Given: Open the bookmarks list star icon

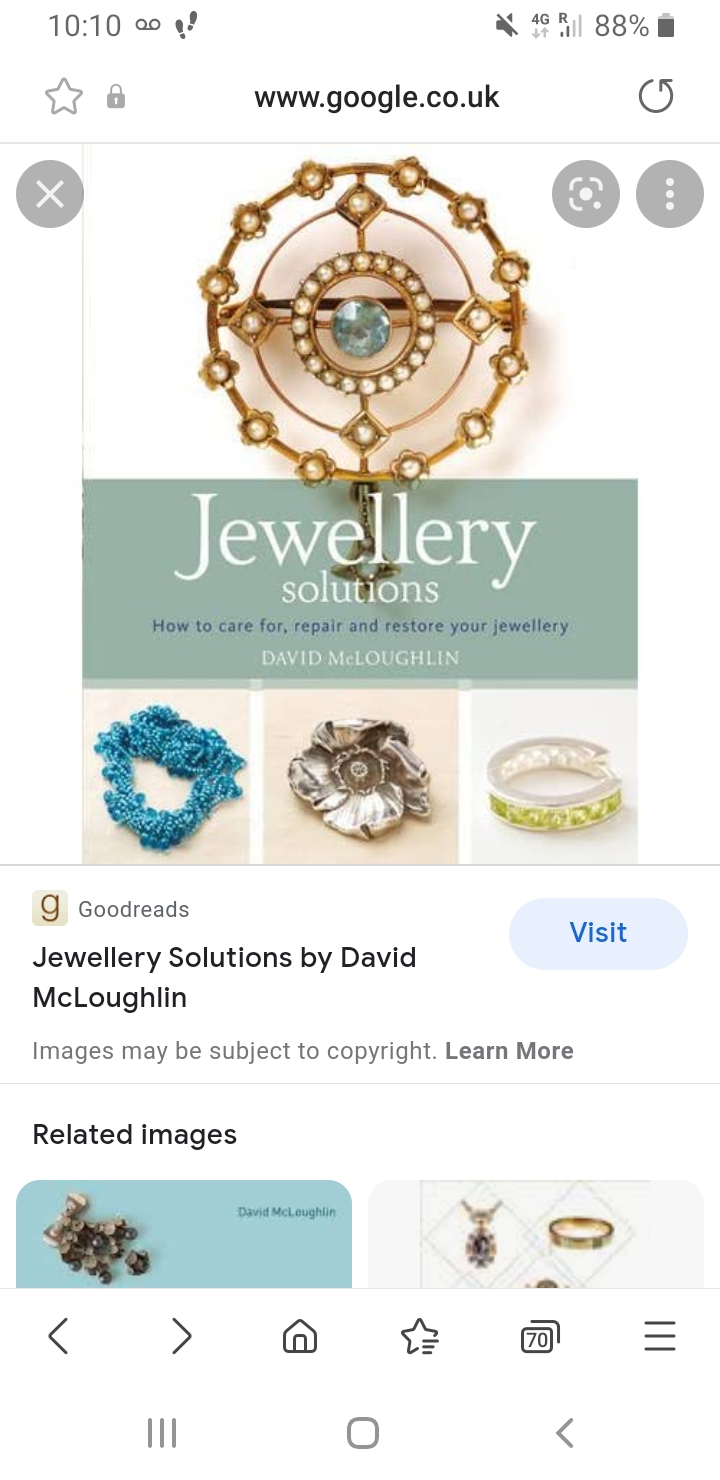Looking at the screenshot, I should (x=420, y=1336).
